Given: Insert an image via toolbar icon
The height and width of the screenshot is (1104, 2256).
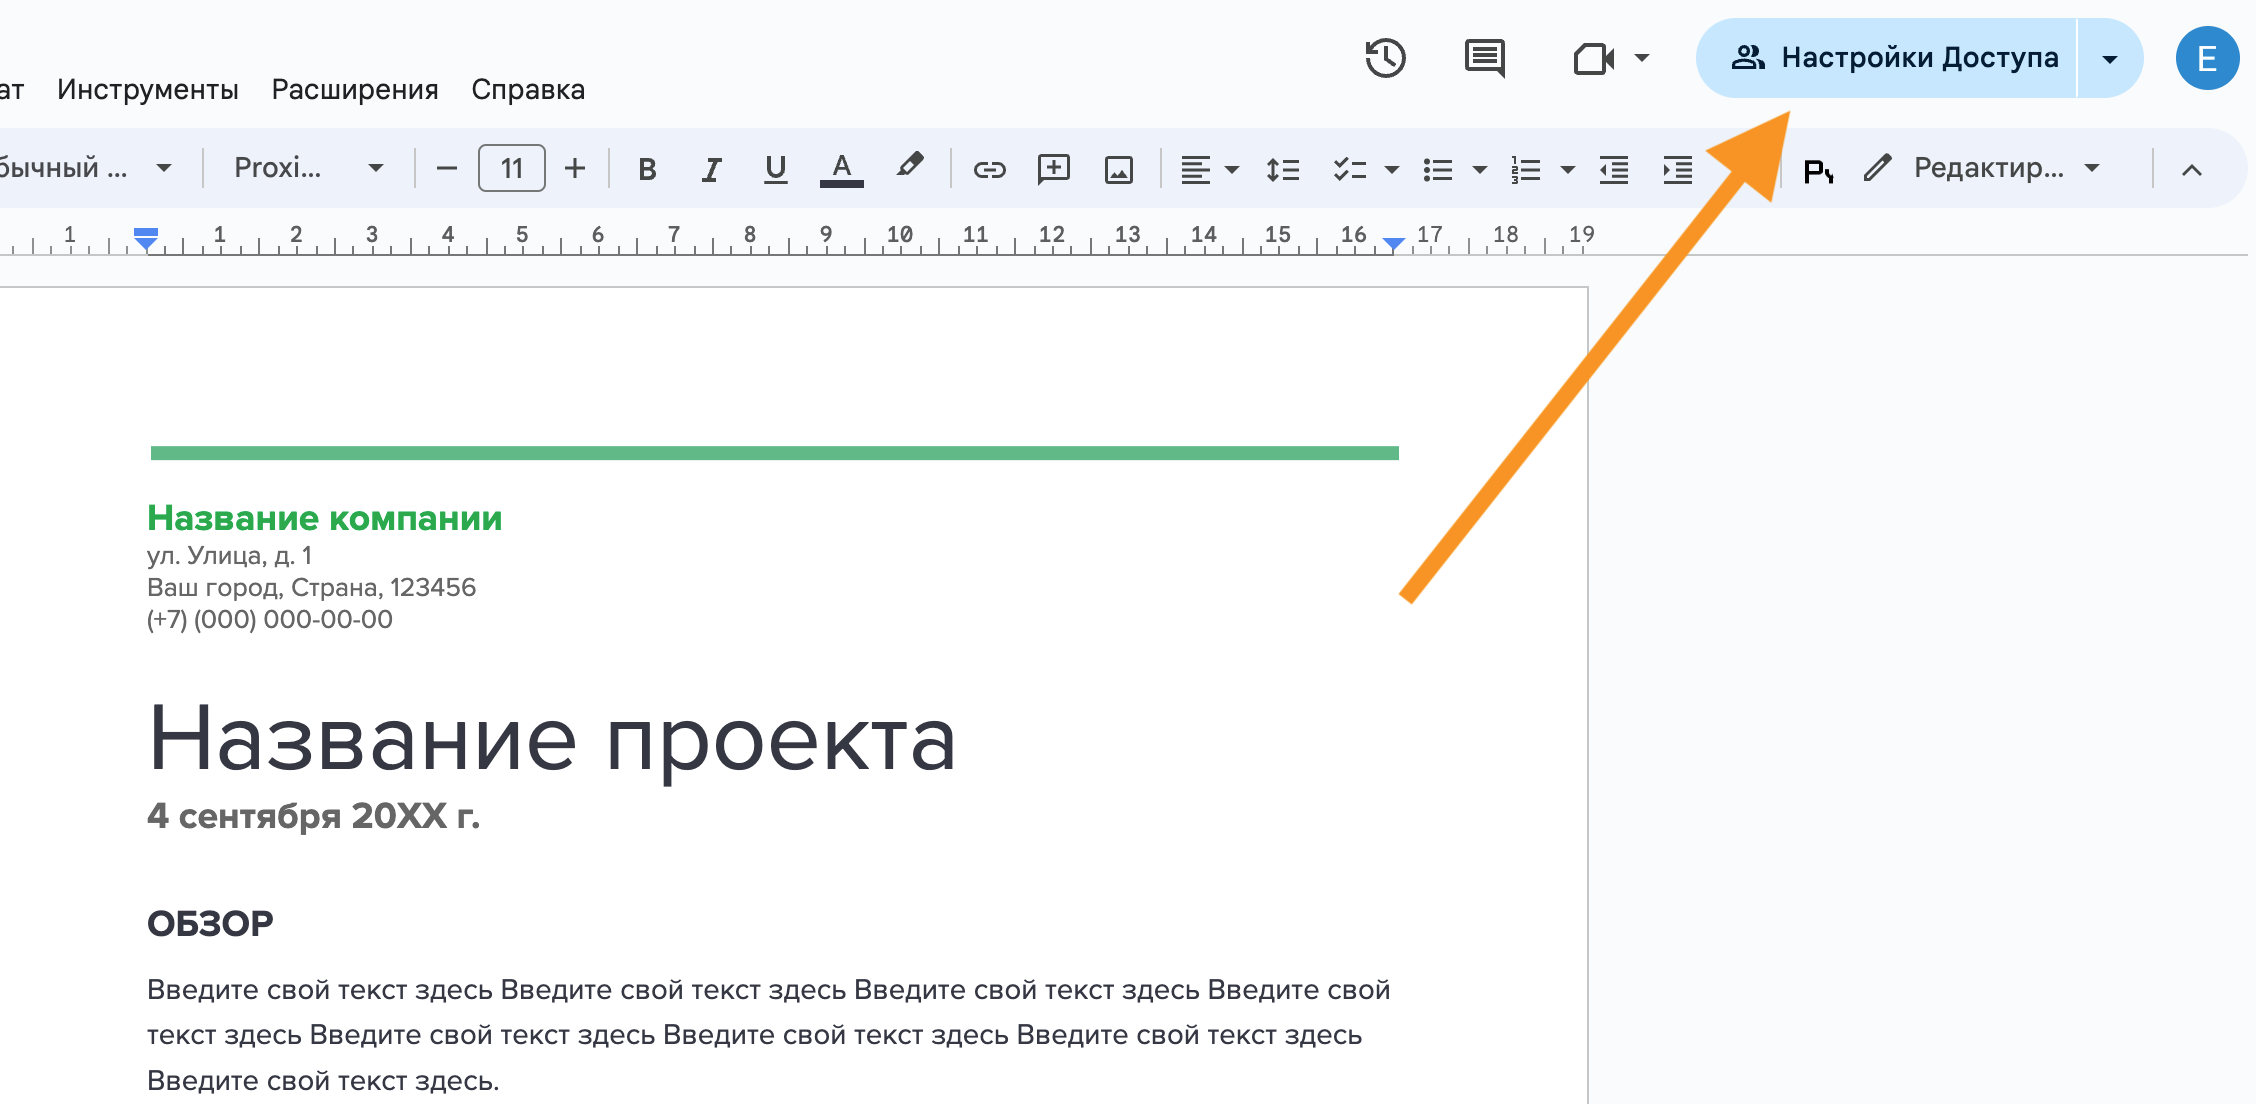Looking at the screenshot, I should [x=1118, y=169].
